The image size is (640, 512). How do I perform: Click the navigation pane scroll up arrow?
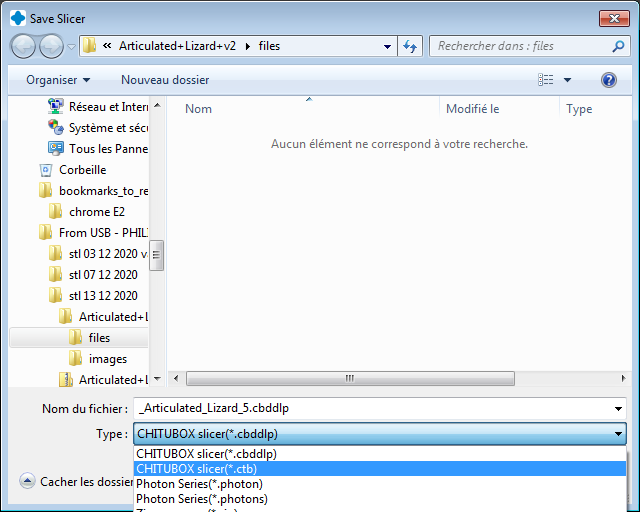pos(157,105)
